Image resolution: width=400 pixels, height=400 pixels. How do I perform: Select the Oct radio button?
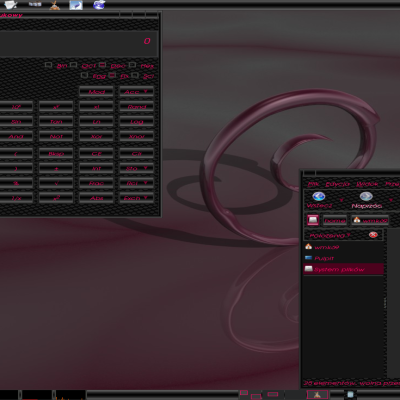74,65
